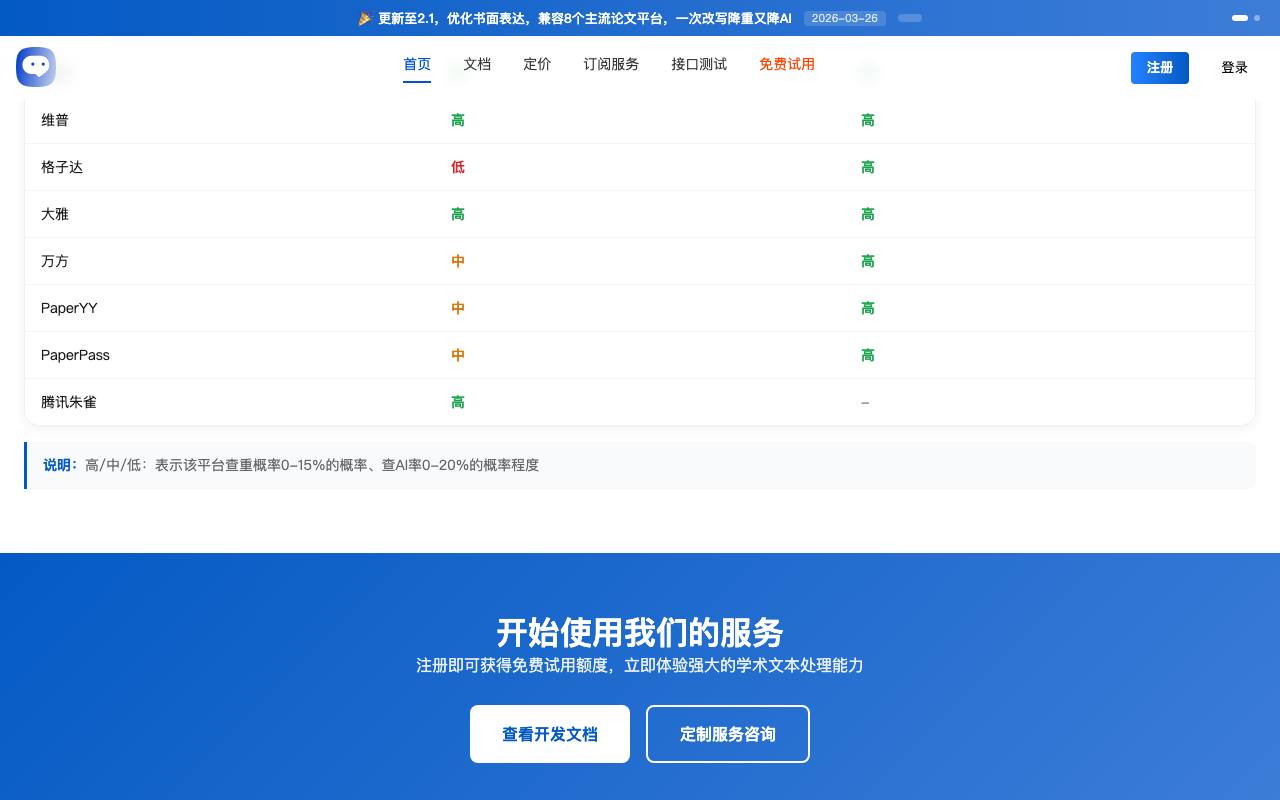Switch to the 订阅服务 tab
Image resolution: width=1280 pixels, height=800 pixels.
tap(611, 65)
